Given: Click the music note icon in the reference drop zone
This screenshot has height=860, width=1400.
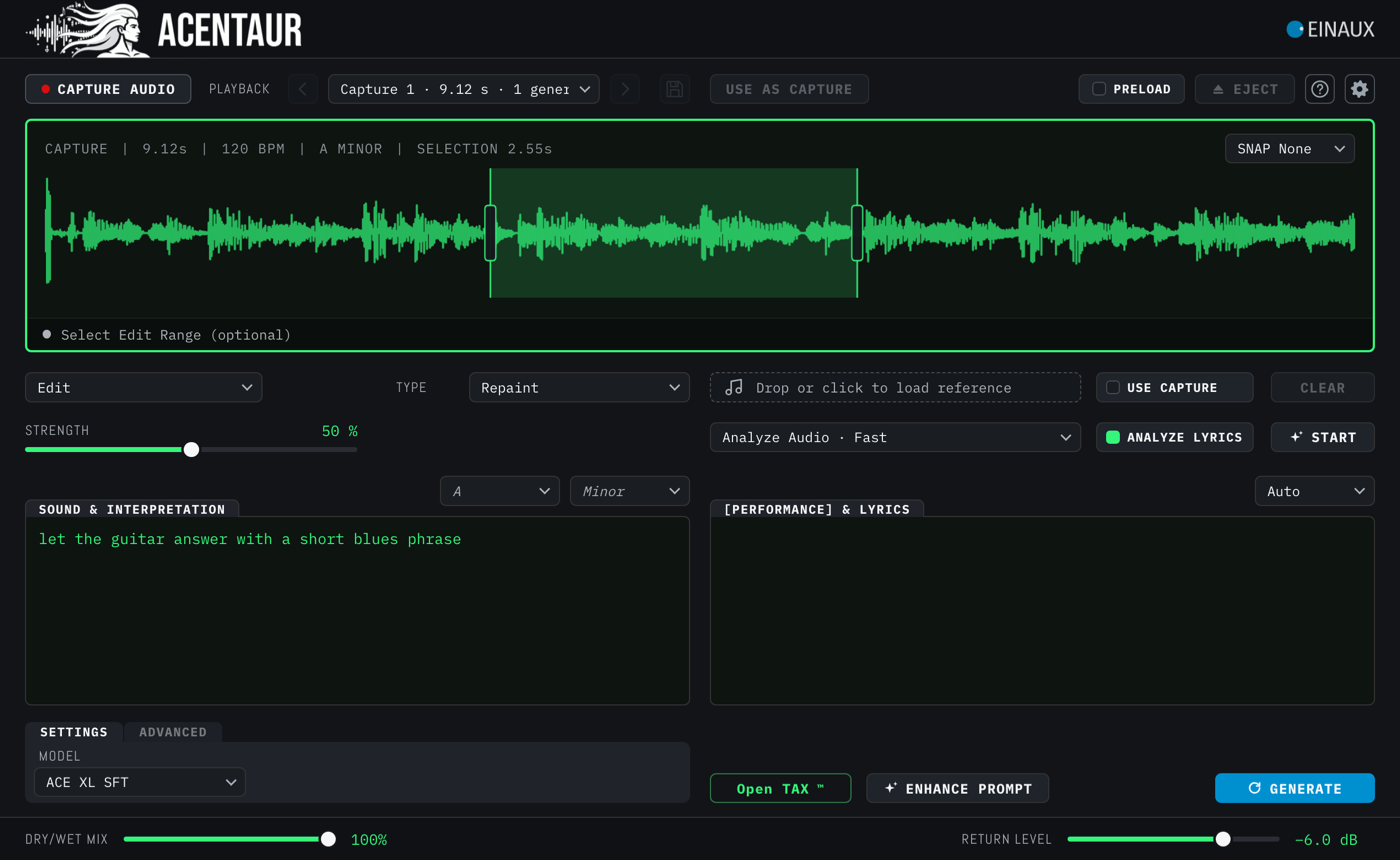Looking at the screenshot, I should click(734, 387).
